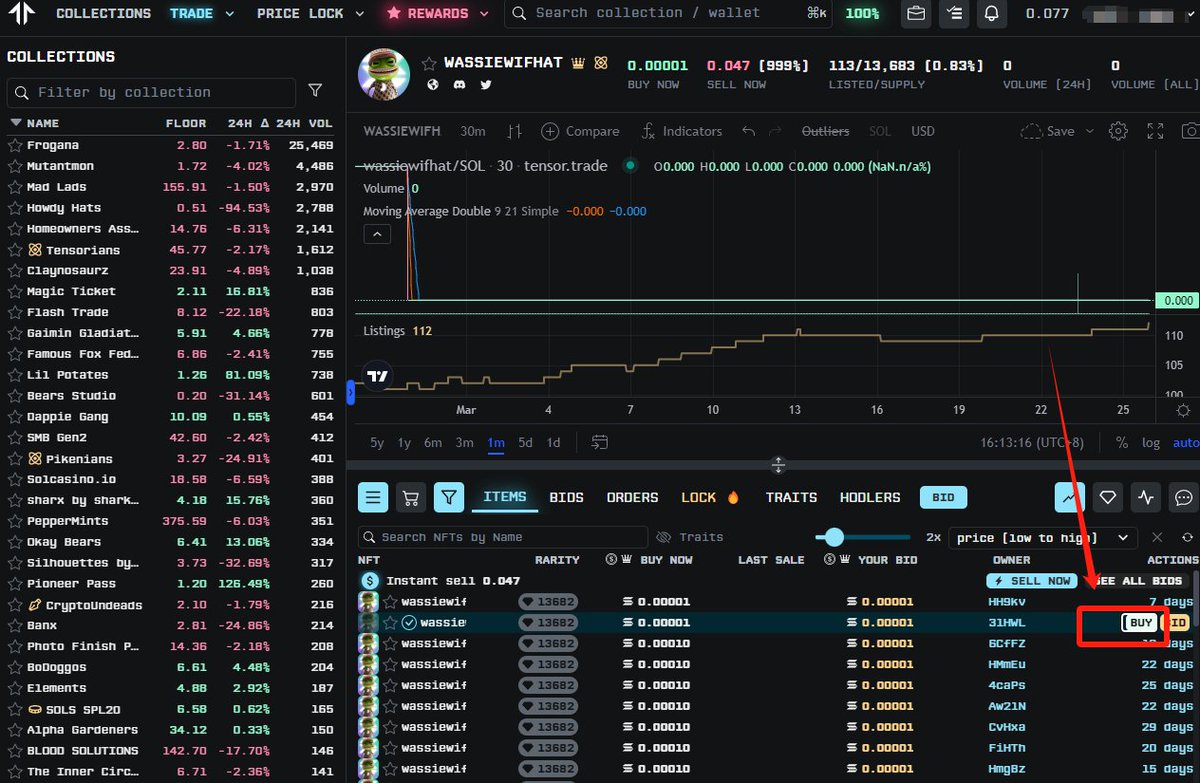Star the Mad Lads collection
1200x783 pixels.
coord(15,187)
